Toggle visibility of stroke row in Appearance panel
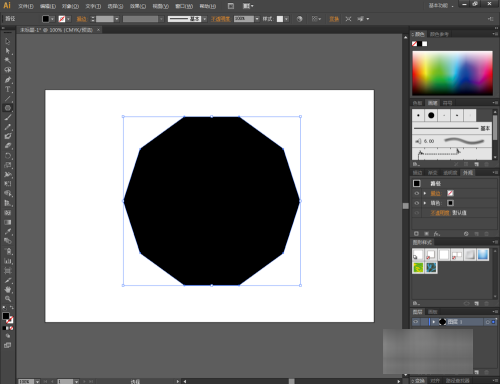The image size is (500, 384). [x=417, y=193]
